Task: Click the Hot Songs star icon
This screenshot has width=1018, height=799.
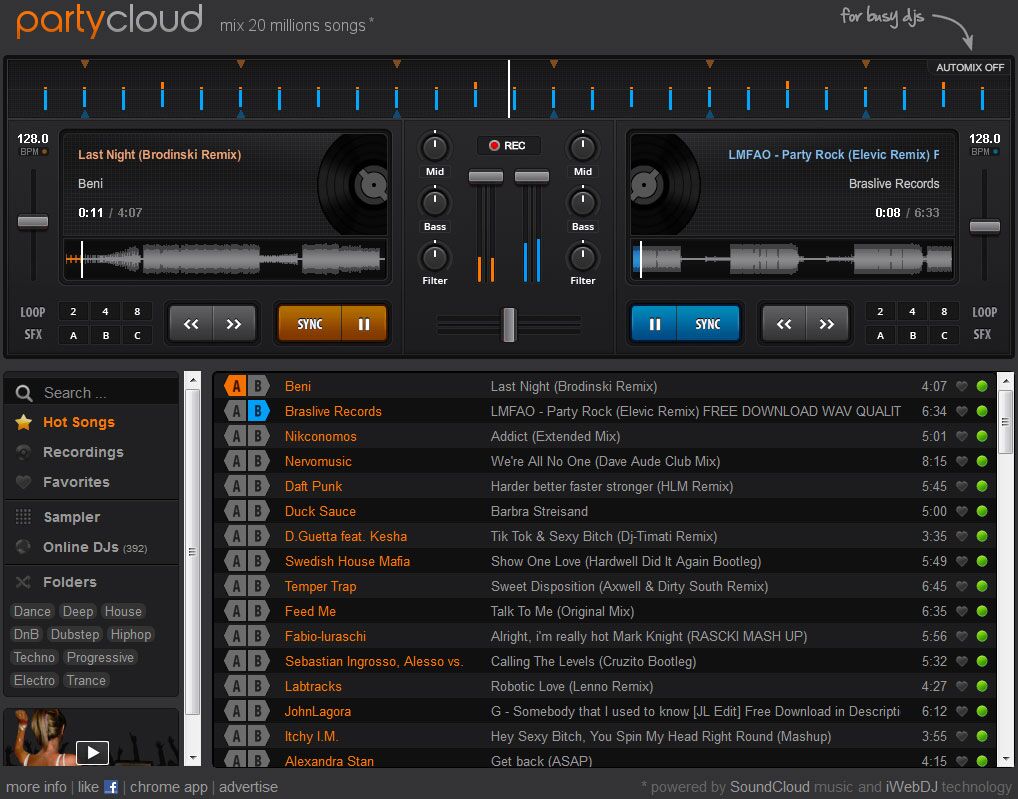Action: [x=23, y=422]
